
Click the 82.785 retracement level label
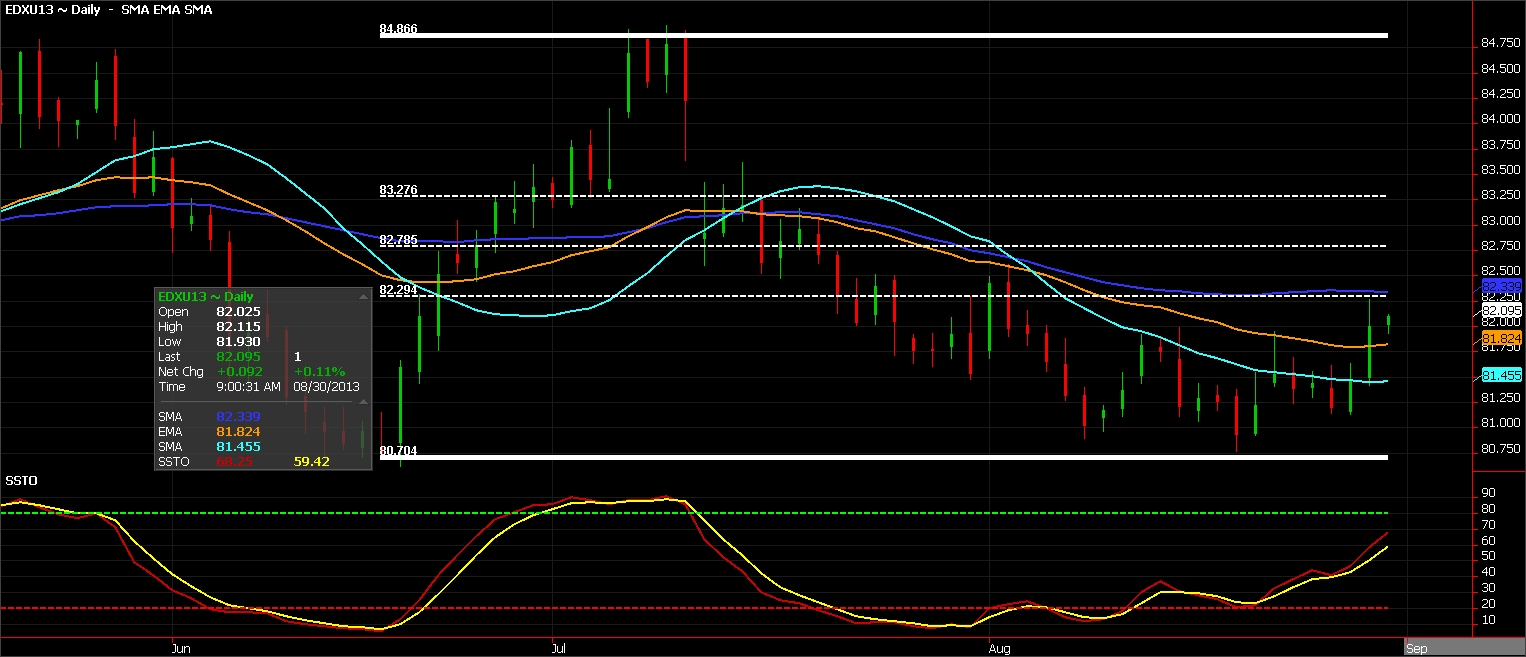pos(398,240)
